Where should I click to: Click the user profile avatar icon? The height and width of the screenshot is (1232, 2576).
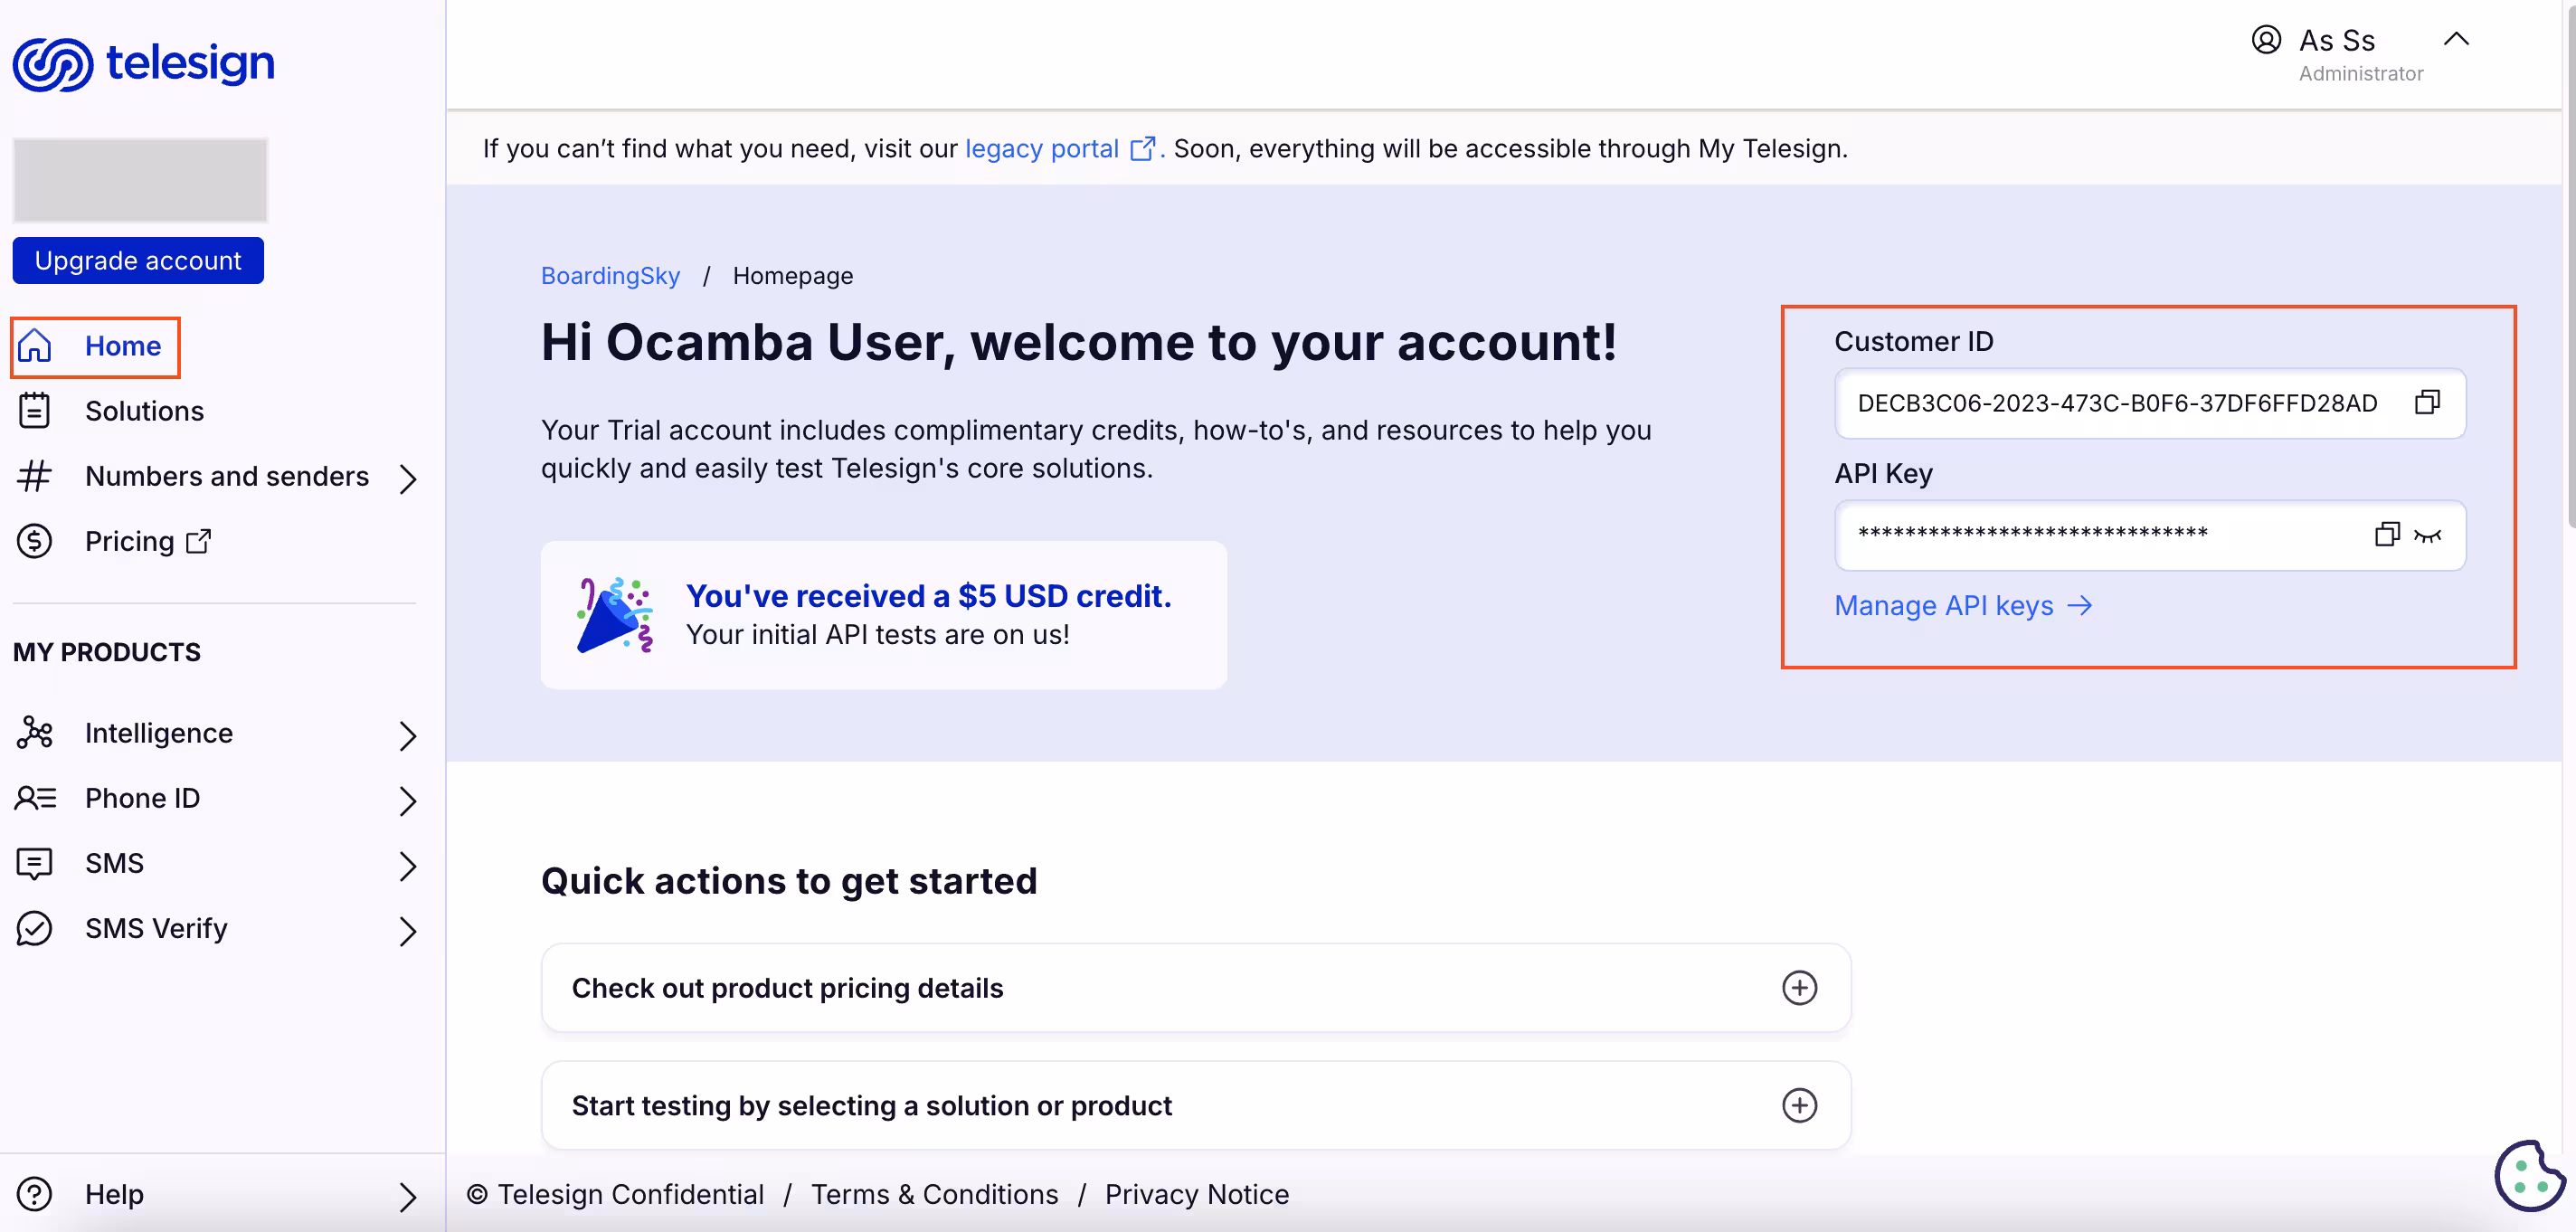point(2266,40)
